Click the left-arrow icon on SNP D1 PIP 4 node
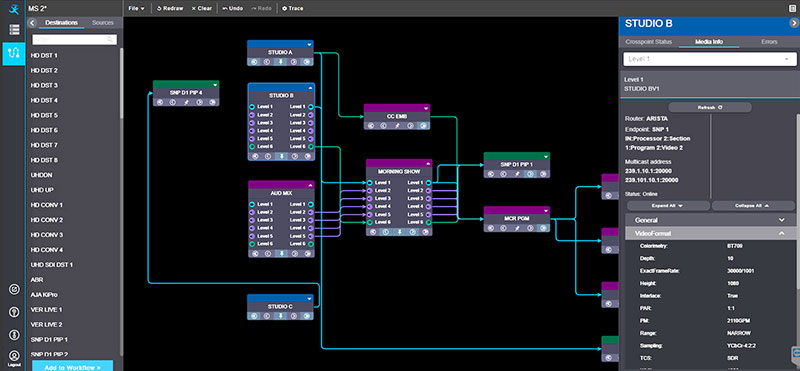The image size is (800, 371). coord(160,102)
